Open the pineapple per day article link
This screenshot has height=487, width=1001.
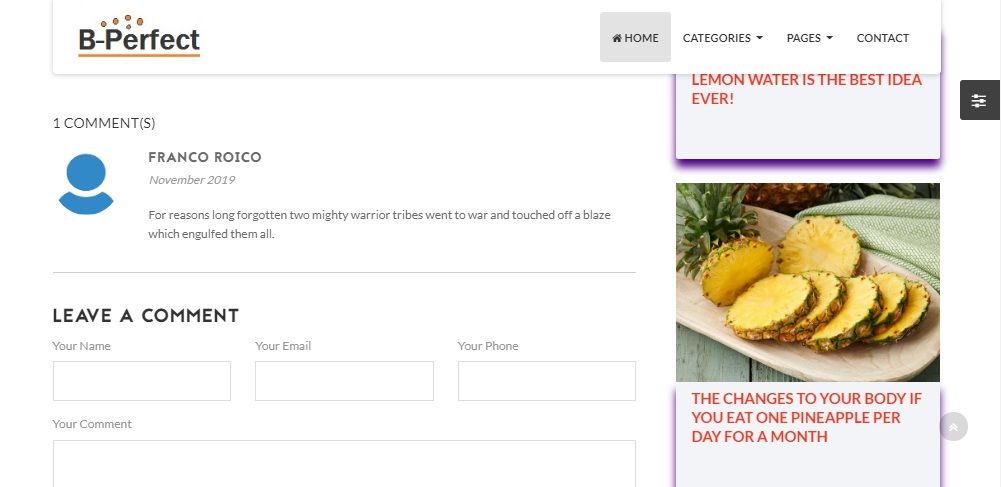click(806, 417)
